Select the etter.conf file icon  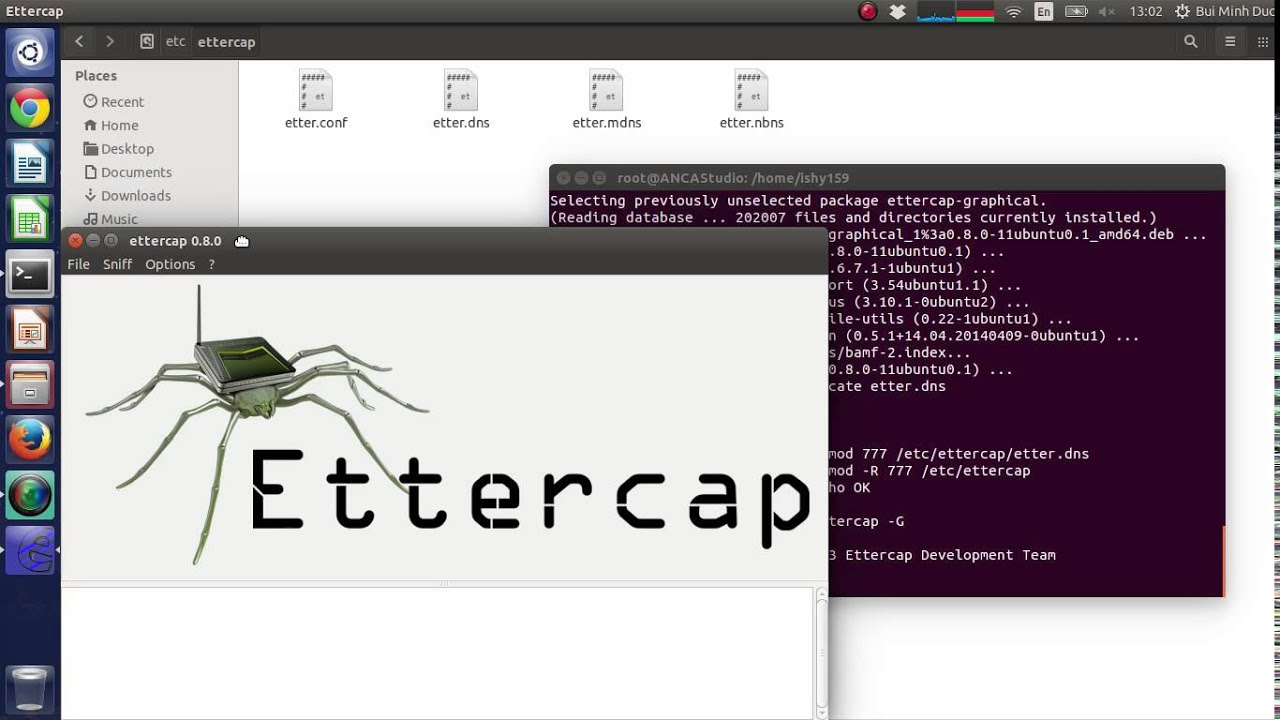click(316, 92)
